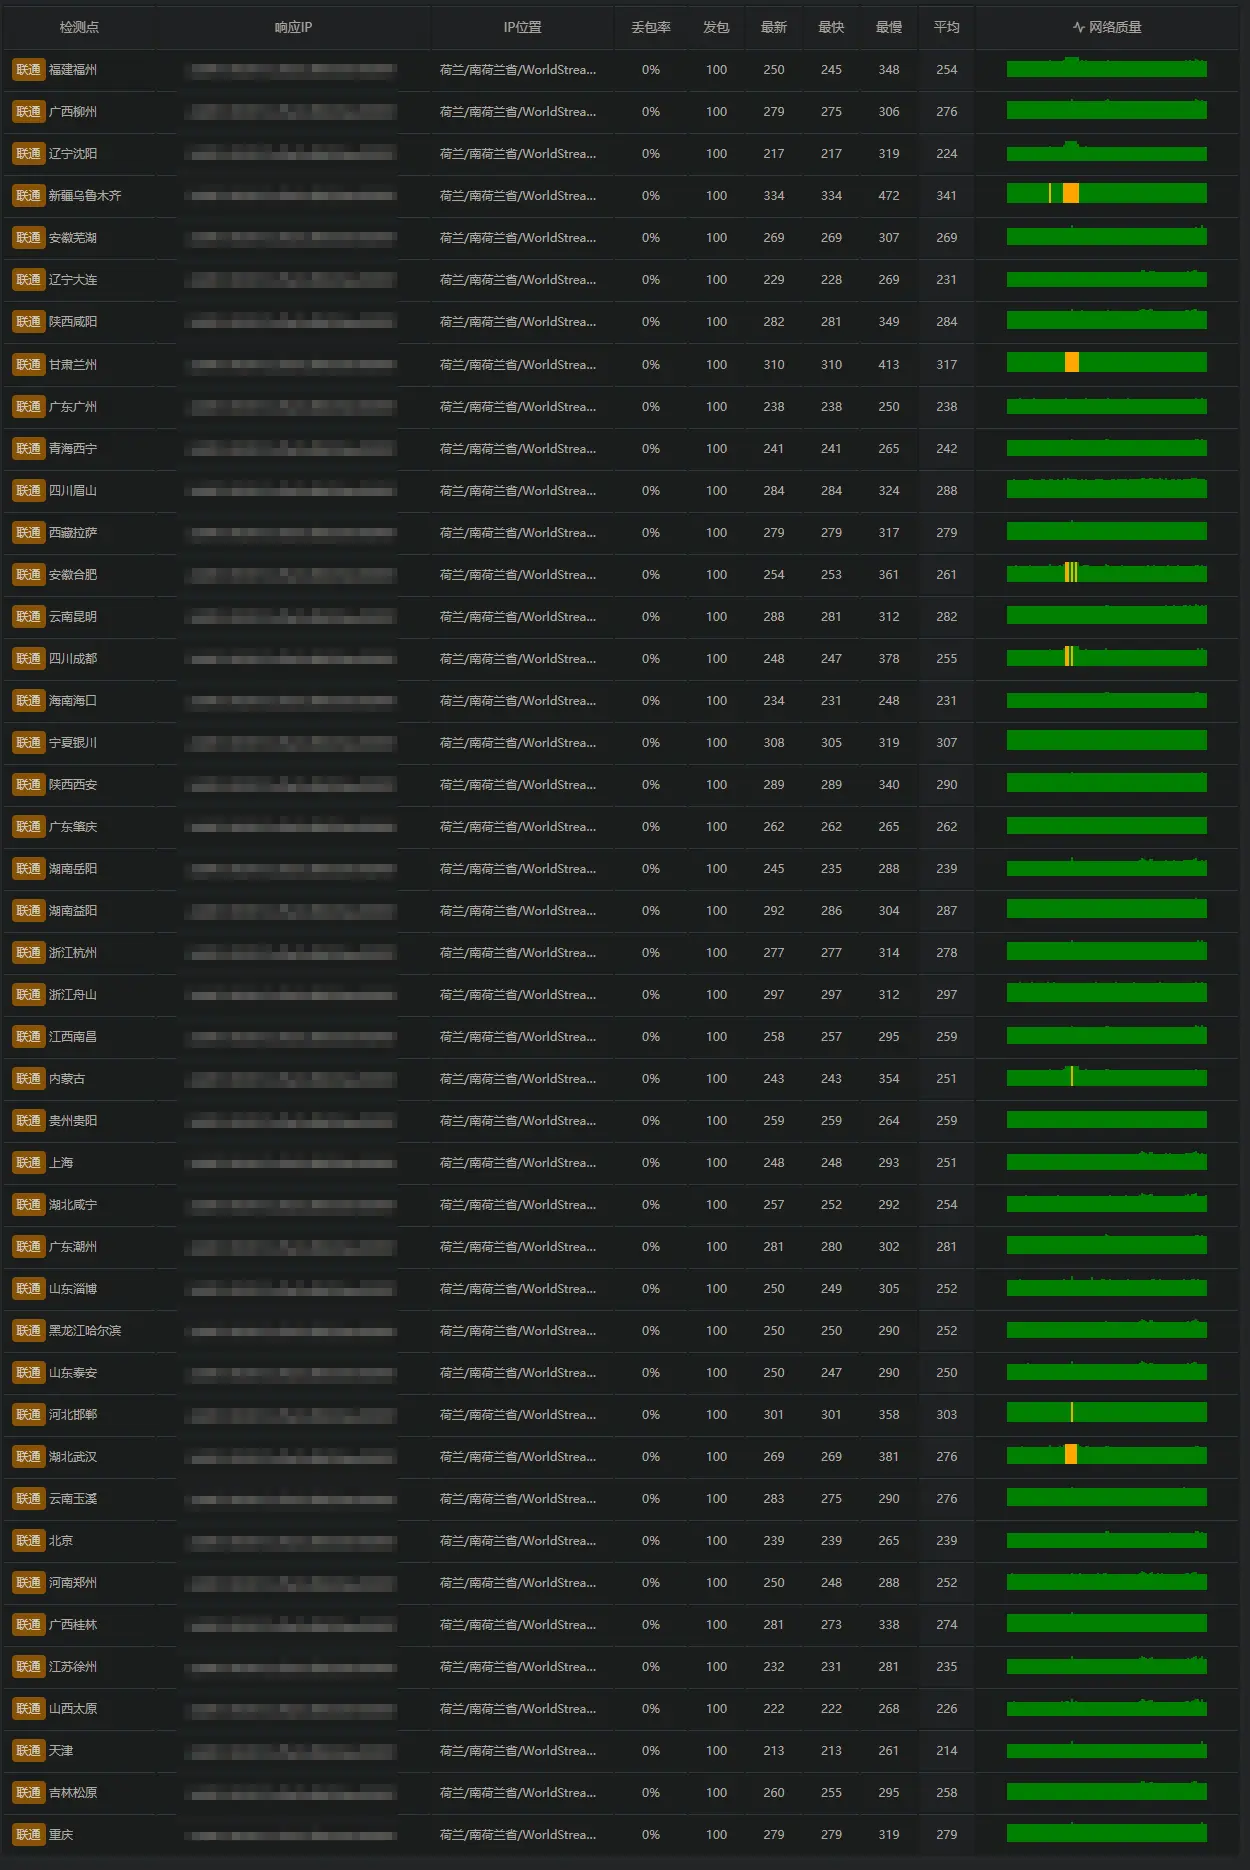Click the 响应IP column header
The image size is (1250, 1870).
(293, 27)
